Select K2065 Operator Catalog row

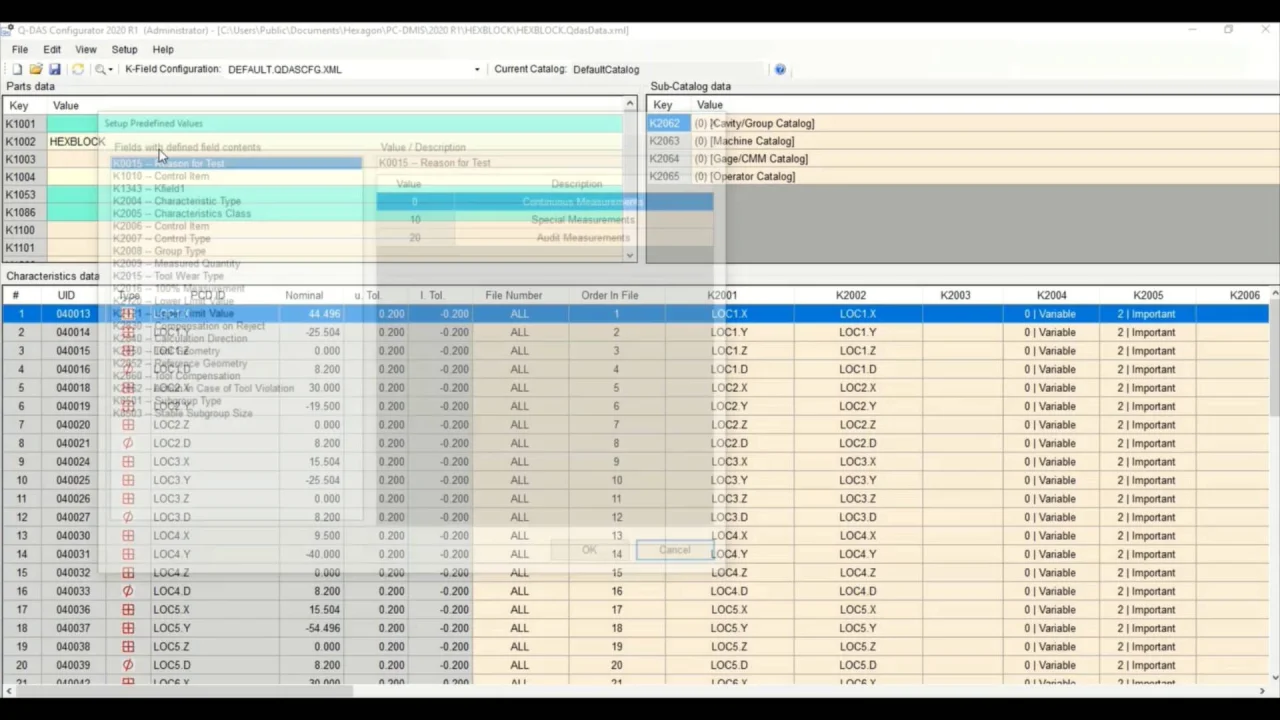962,176
